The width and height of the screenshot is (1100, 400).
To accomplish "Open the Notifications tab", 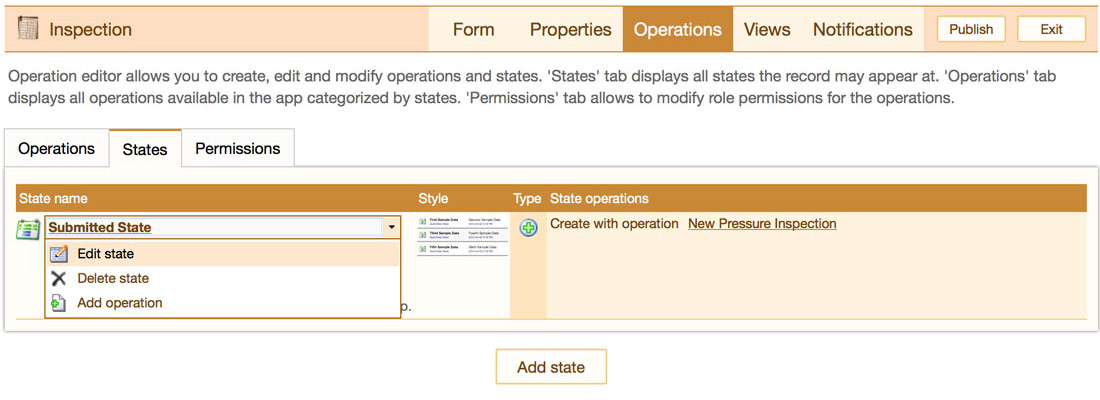I will 862,30.
